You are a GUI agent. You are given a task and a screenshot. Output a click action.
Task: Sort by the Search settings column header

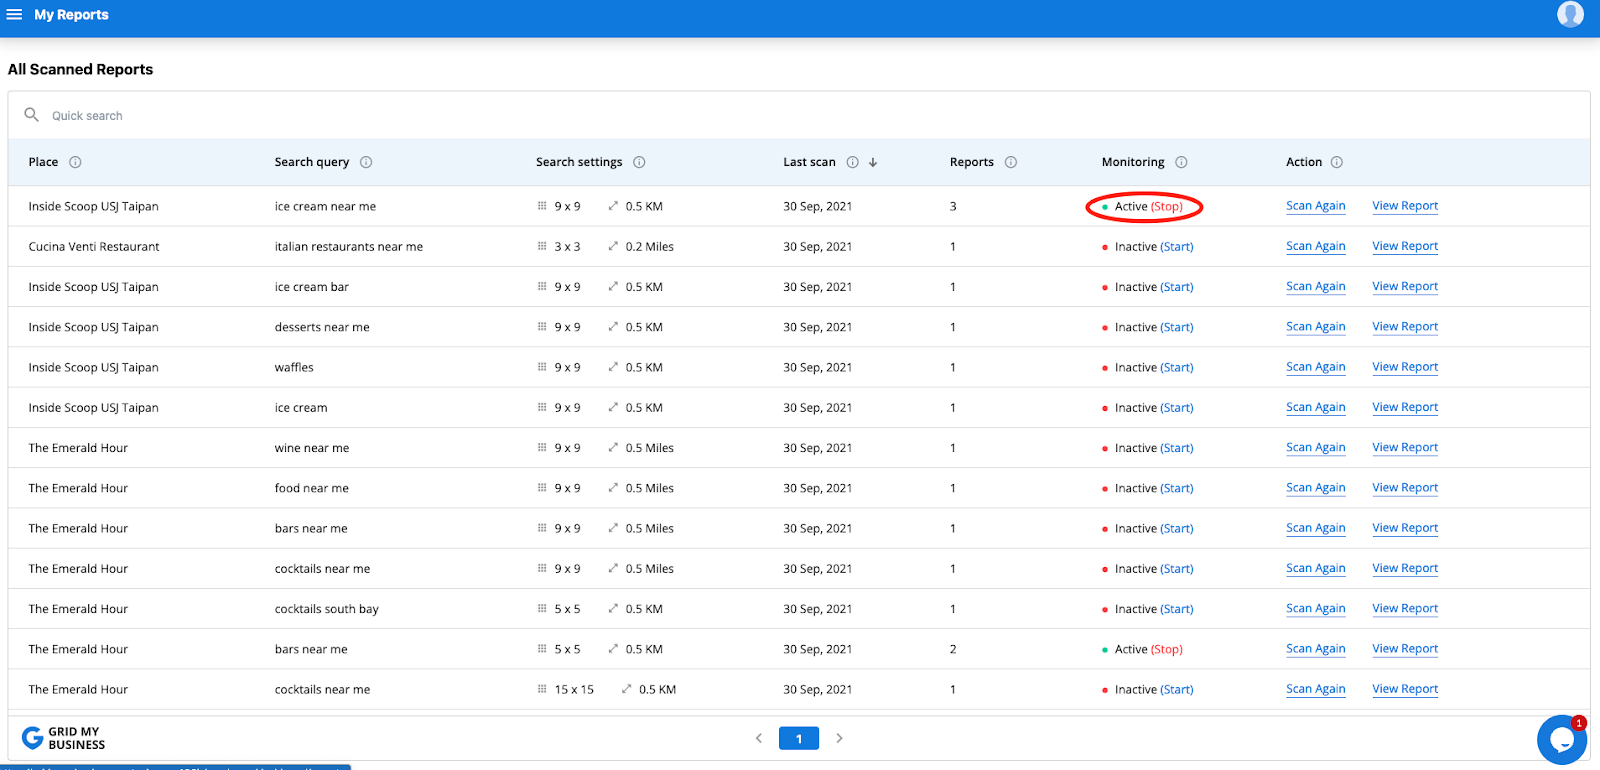pyautogui.click(x=579, y=162)
